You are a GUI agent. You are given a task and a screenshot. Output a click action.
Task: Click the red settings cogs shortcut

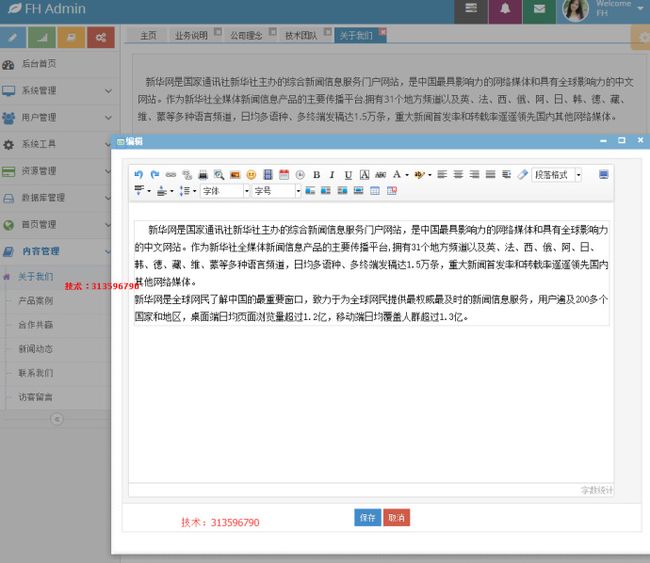point(101,37)
